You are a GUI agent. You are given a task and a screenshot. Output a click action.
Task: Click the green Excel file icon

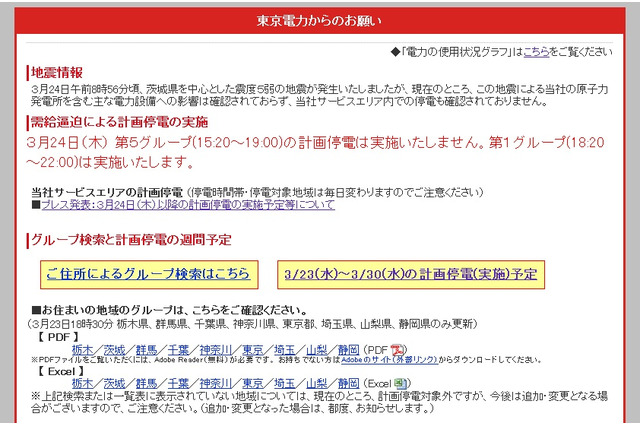click(x=401, y=383)
